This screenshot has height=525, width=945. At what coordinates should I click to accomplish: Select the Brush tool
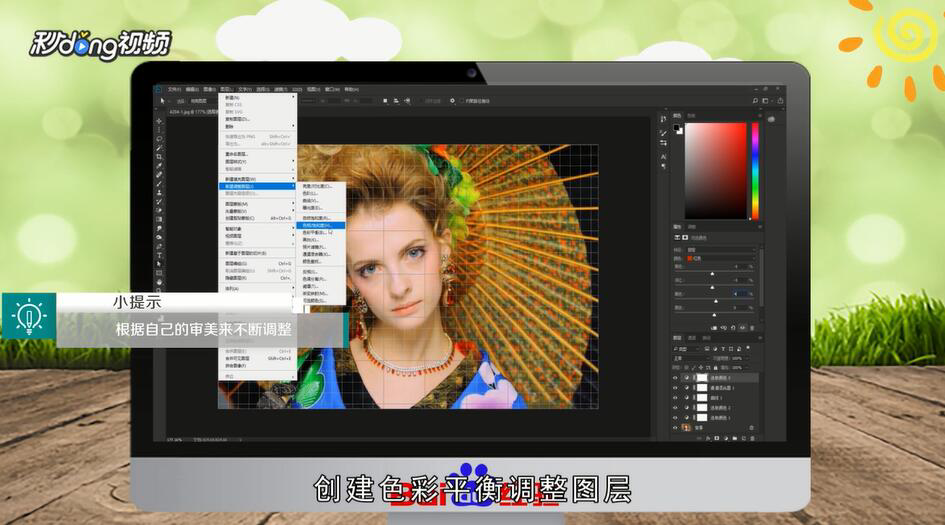[159, 184]
